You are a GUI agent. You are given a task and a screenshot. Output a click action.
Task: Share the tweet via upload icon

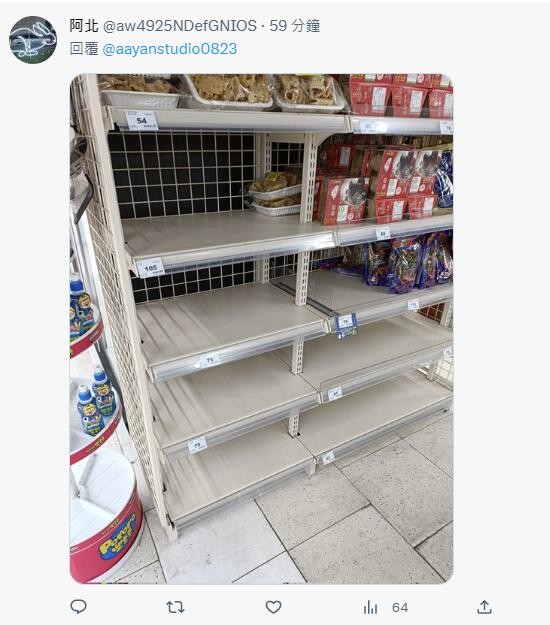484,607
